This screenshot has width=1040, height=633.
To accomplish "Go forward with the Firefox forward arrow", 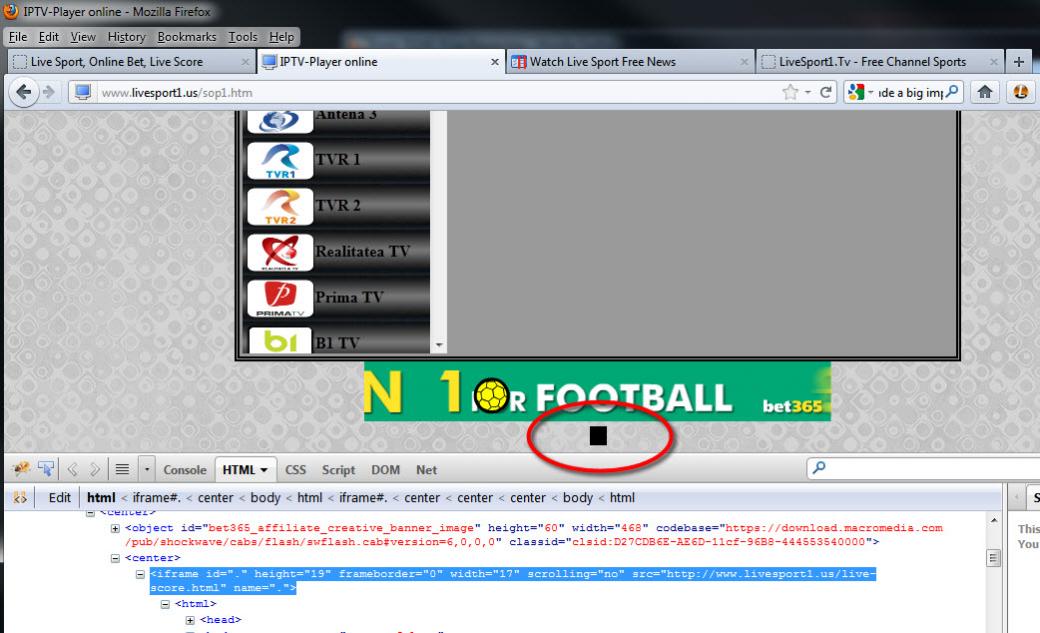I will [48, 92].
